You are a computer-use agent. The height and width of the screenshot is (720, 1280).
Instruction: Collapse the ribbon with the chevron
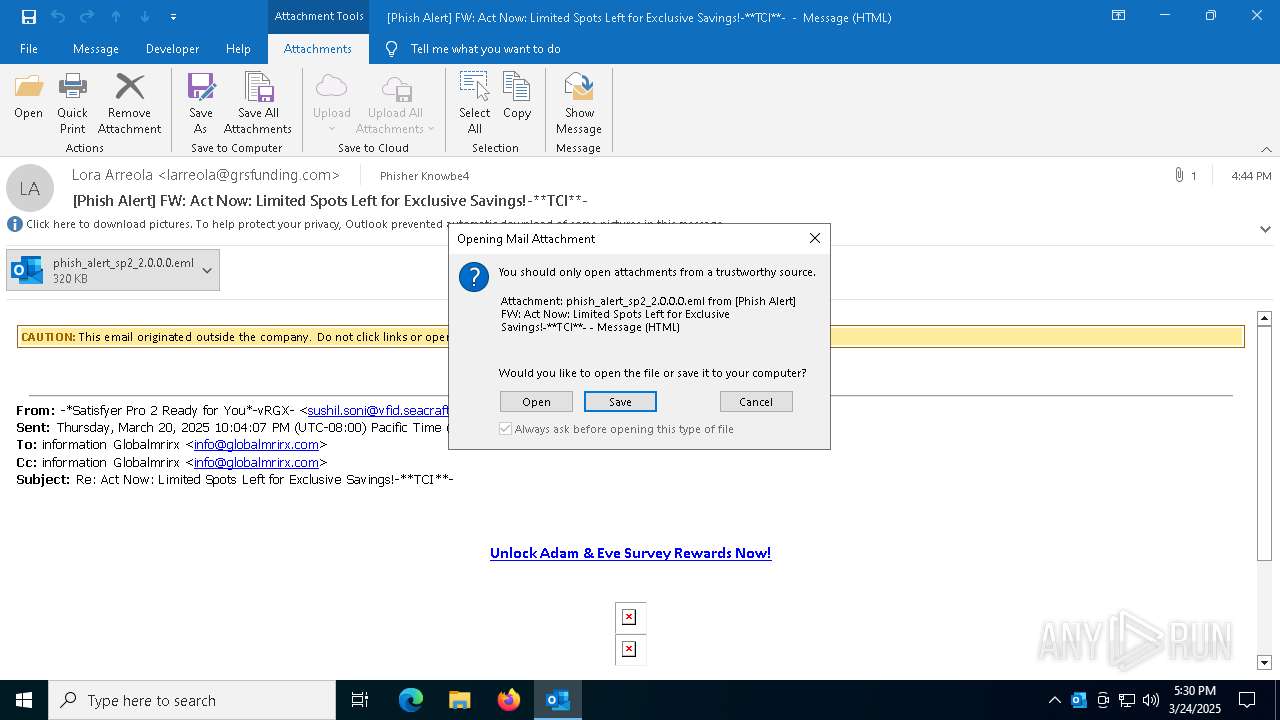coord(1266,149)
